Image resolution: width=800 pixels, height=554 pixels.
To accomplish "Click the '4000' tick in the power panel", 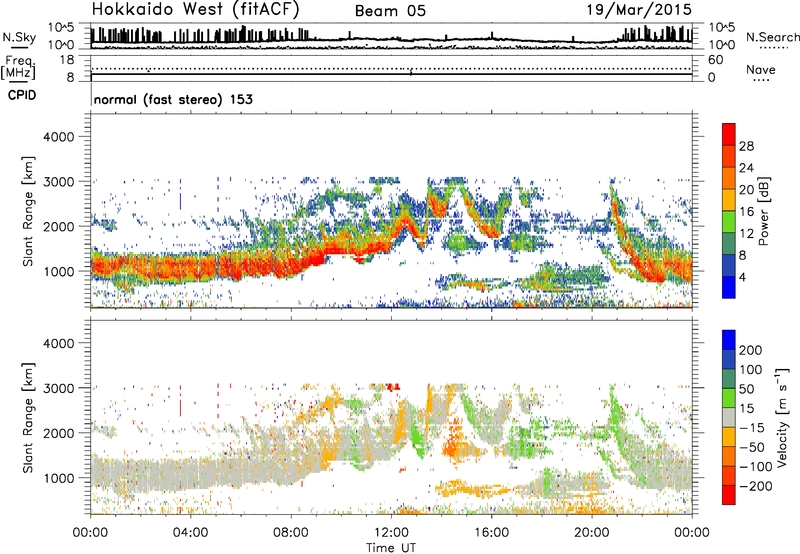I will 58,137.
